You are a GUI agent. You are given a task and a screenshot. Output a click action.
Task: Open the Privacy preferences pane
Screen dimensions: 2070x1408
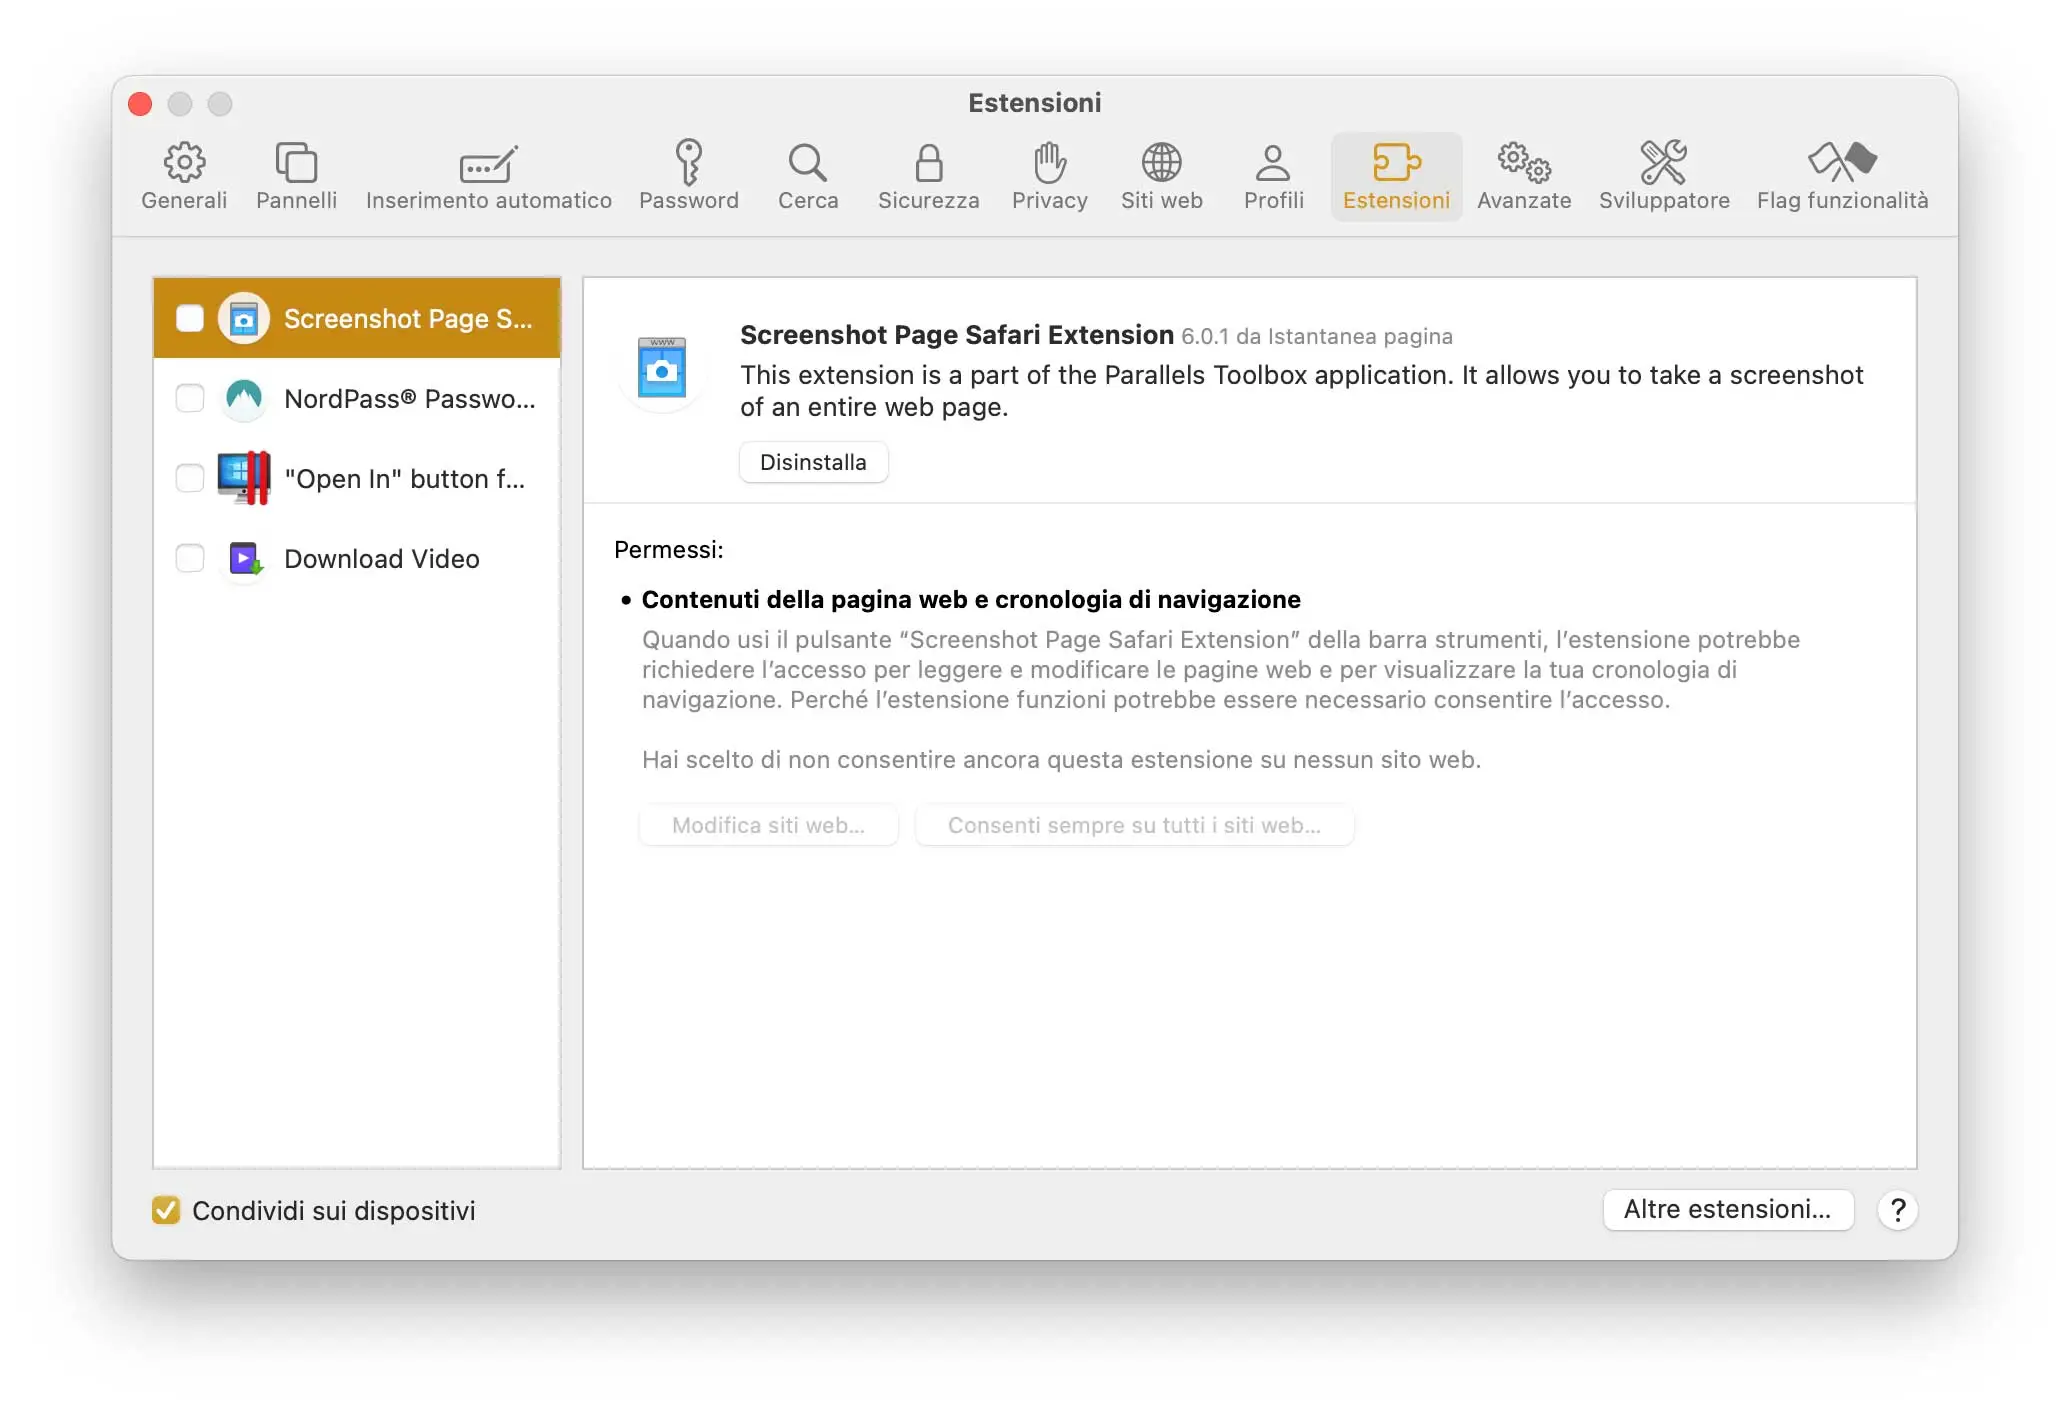click(x=1049, y=176)
